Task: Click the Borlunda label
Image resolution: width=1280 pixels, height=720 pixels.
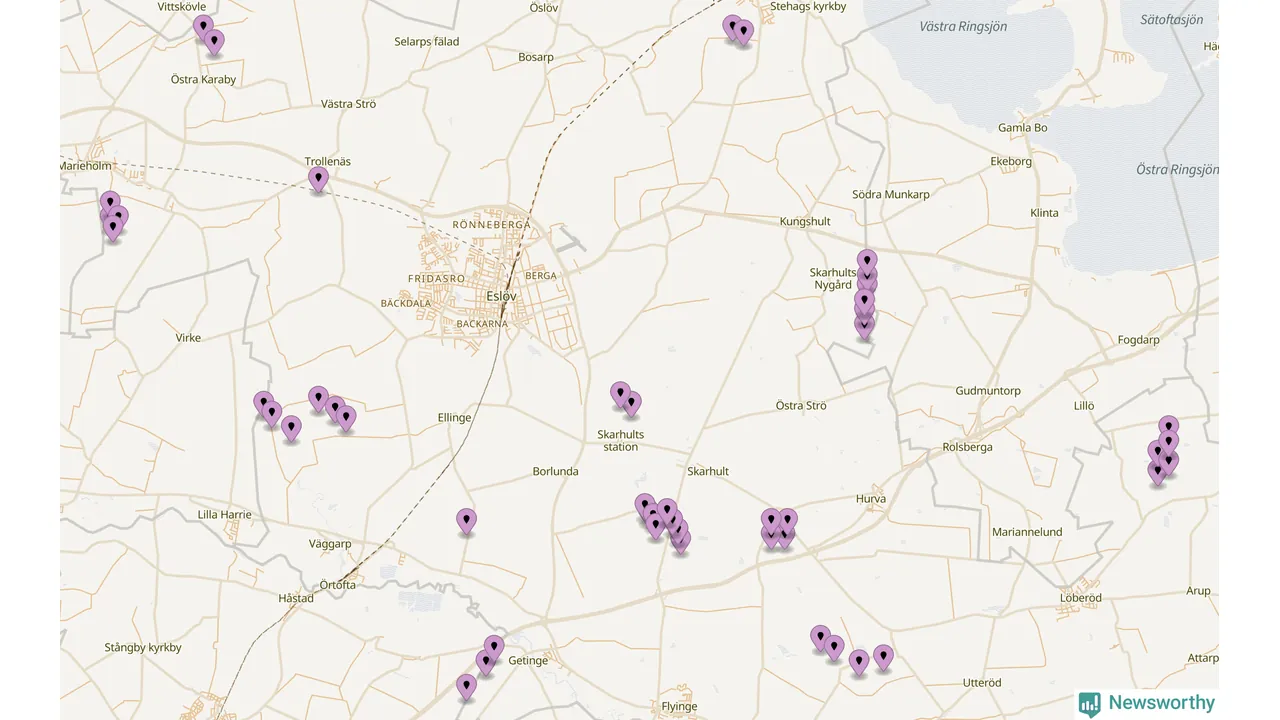Action: click(556, 471)
